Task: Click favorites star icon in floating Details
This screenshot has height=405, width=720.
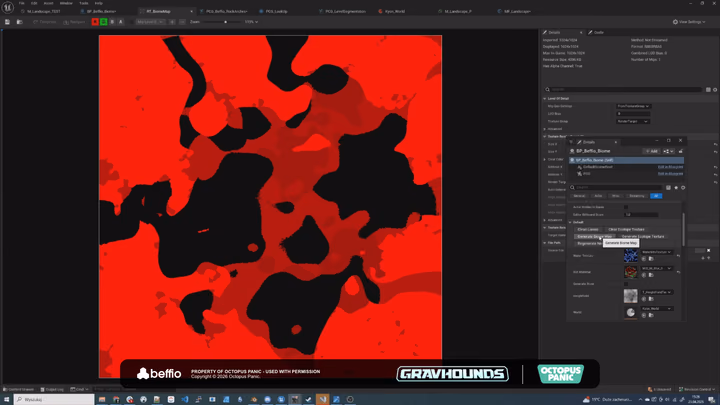Action: coord(676,187)
